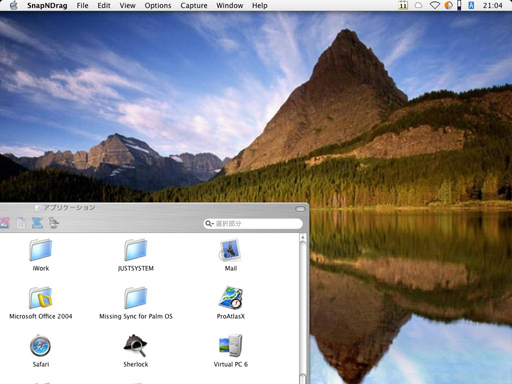
Task: Open the File menu
Action: pos(82,6)
